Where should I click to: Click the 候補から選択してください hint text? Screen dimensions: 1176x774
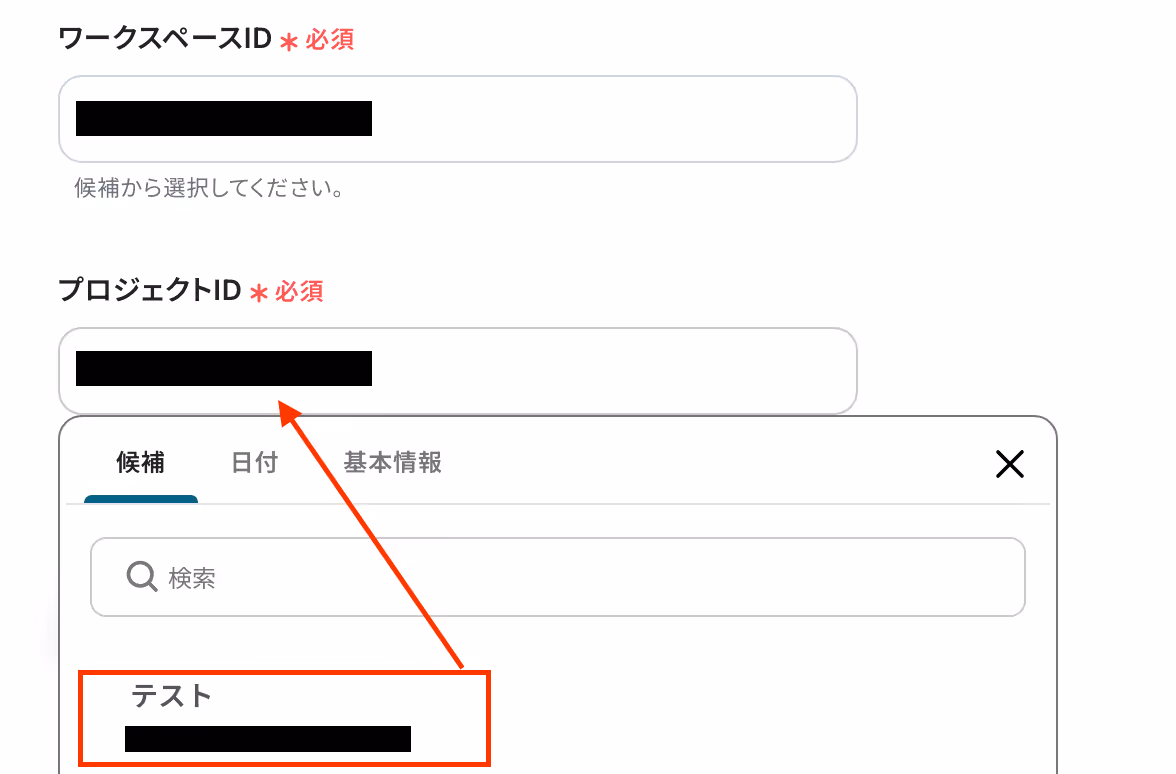tap(209, 188)
